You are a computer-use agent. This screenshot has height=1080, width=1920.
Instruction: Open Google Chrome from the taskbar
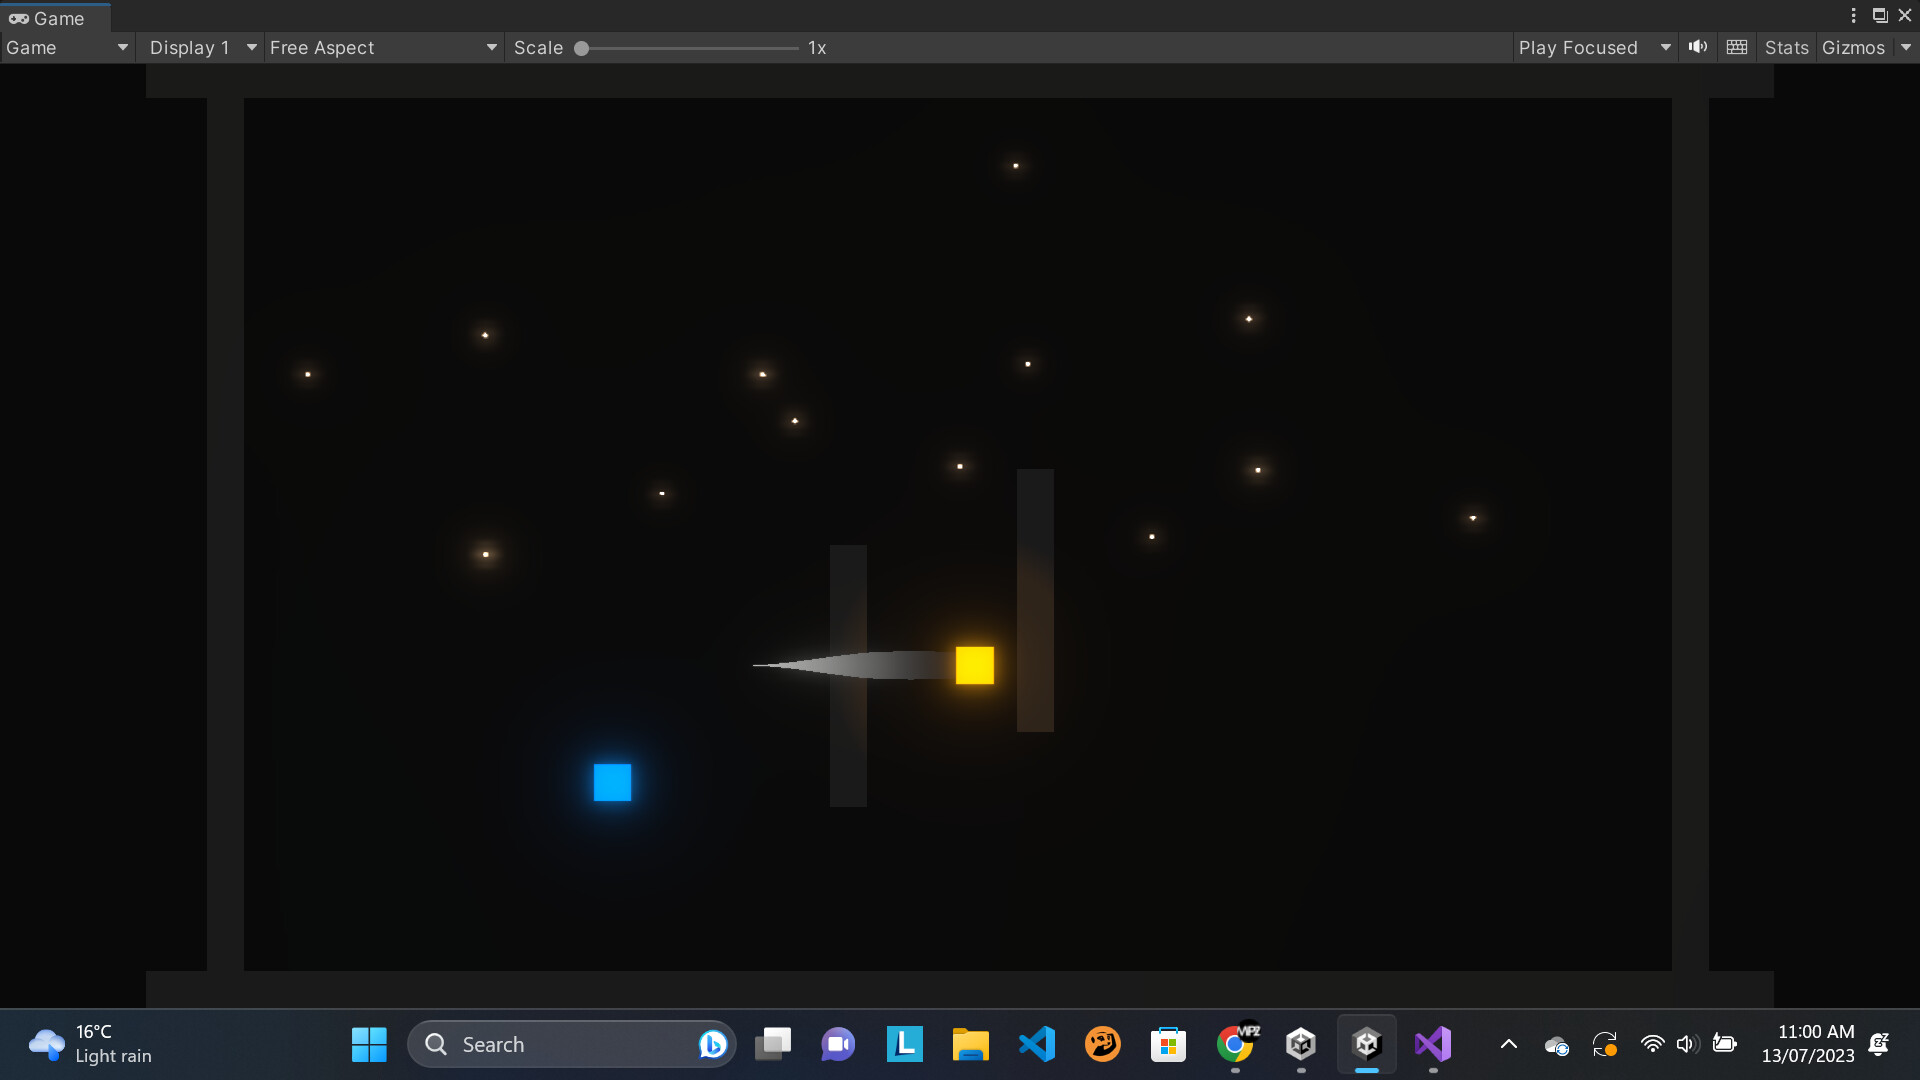(1237, 1043)
